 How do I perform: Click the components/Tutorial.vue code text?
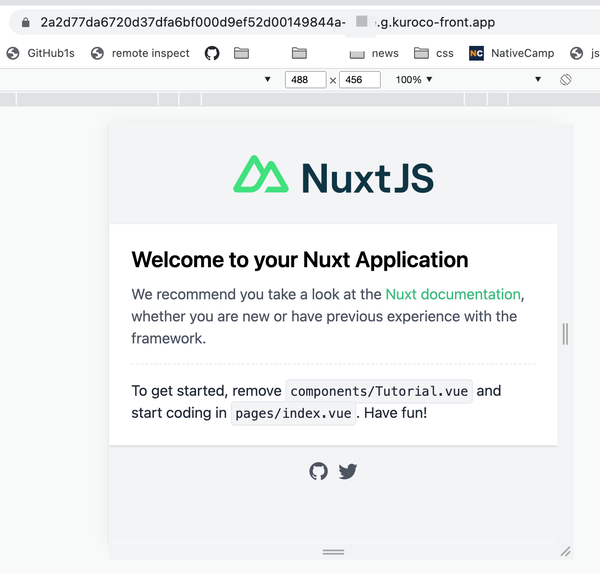point(379,391)
